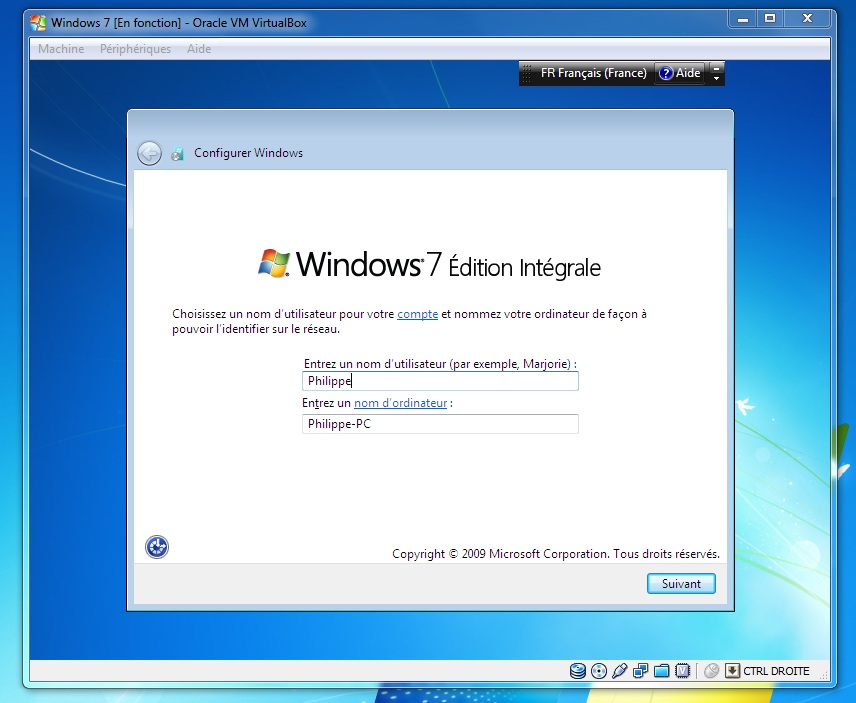The width and height of the screenshot is (856, 703).
Task: Click the optical CD drive status icon
Action: coord(599,671)
